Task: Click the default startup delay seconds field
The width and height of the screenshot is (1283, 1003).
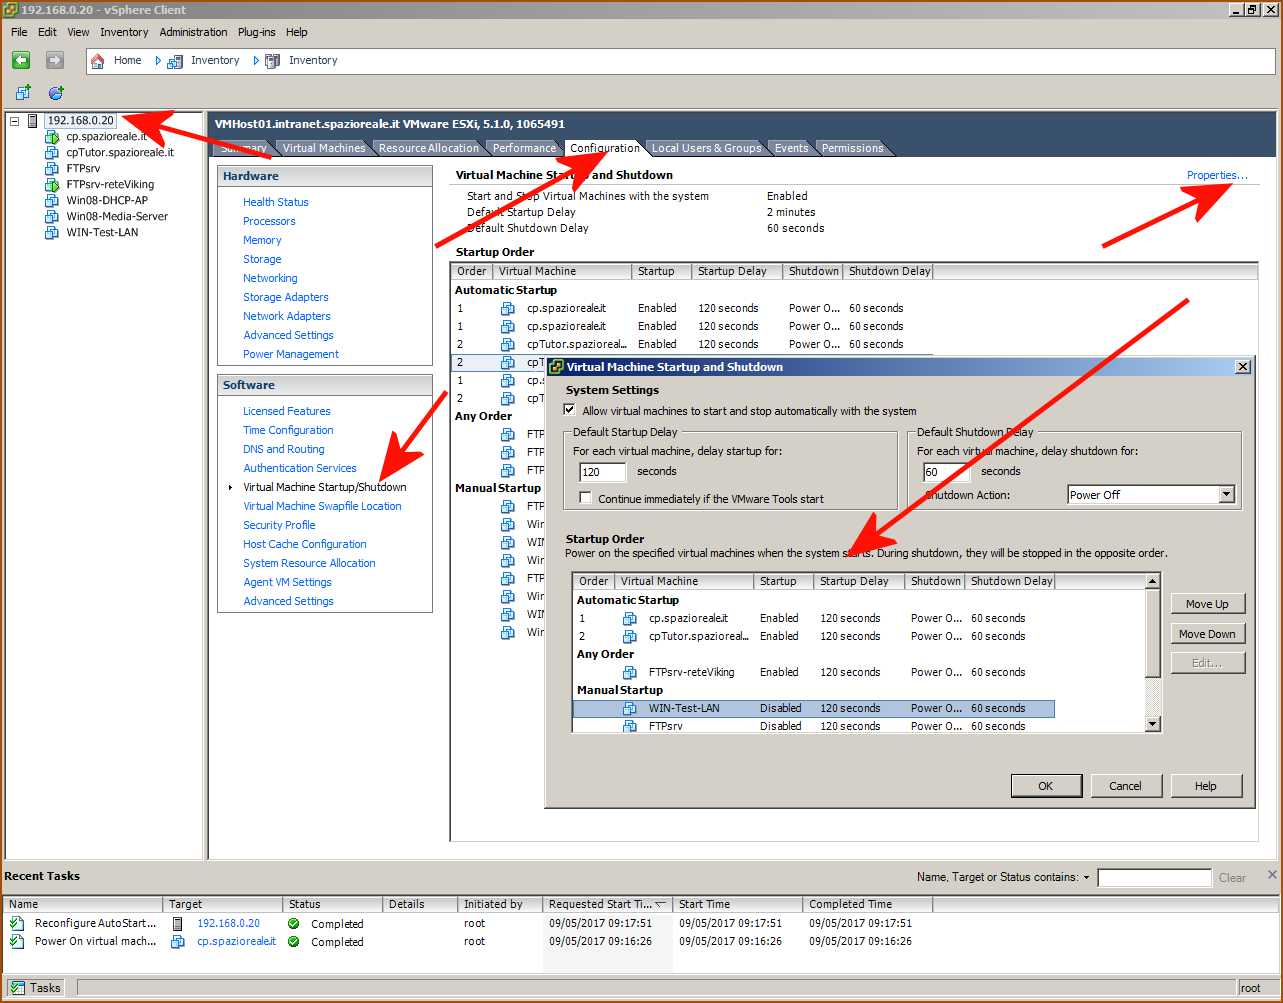Action: (x=603, y=472)
